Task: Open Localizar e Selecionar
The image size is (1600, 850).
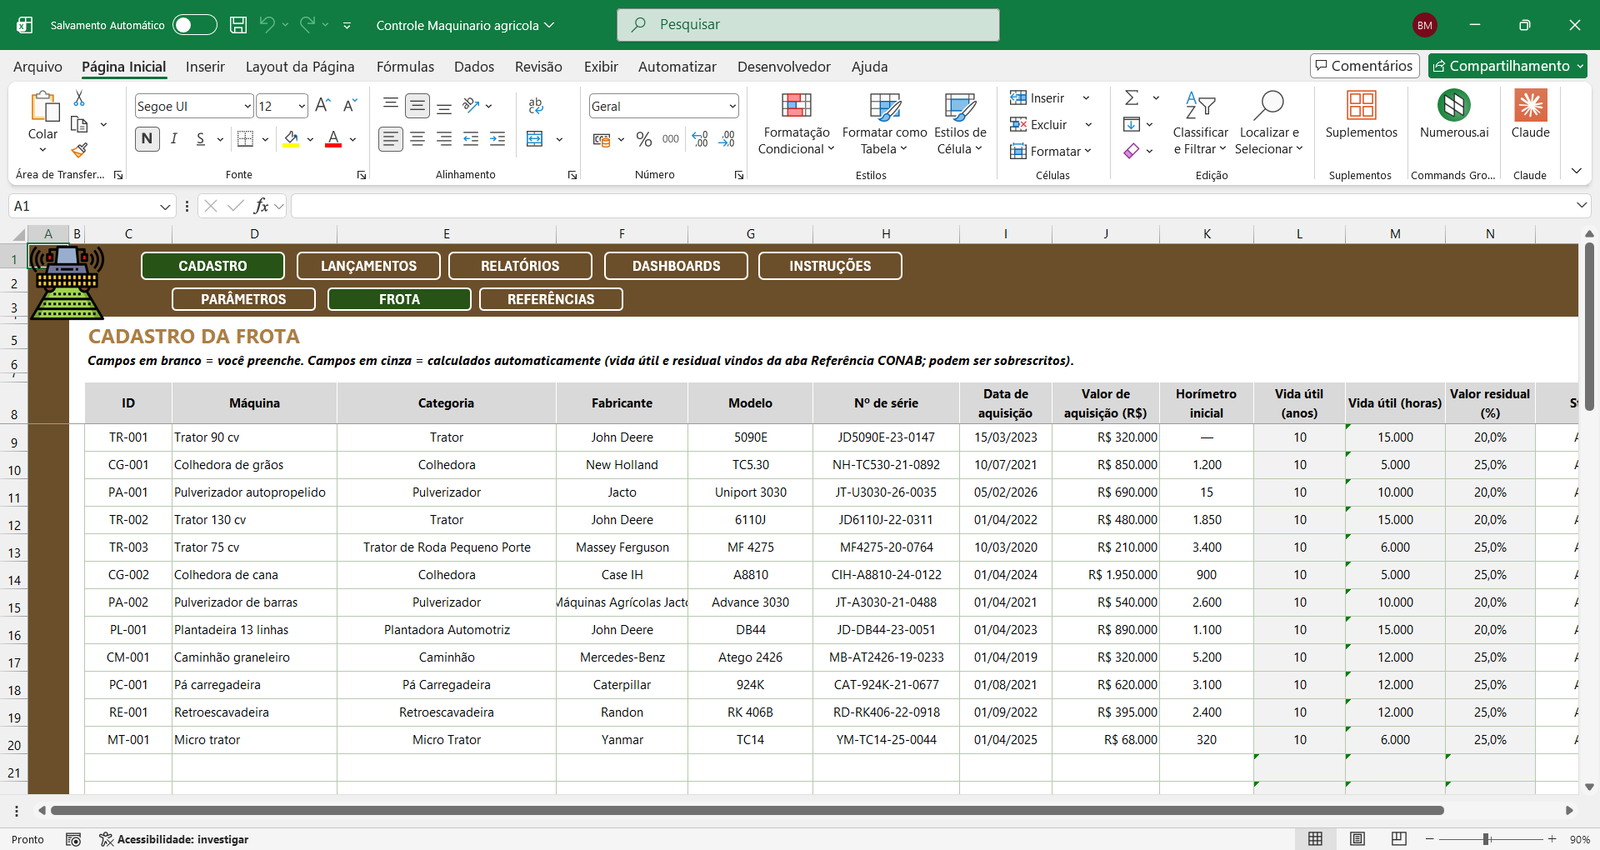Action: pyautogui.click(x=1269, y=124)
